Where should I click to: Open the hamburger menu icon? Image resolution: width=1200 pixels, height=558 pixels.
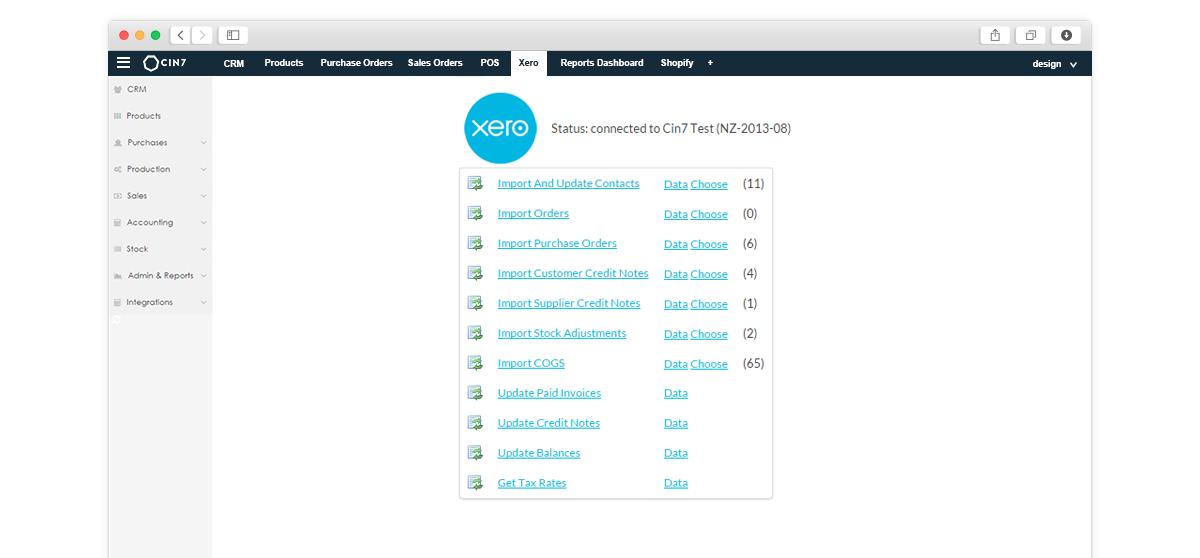(123, 63)
